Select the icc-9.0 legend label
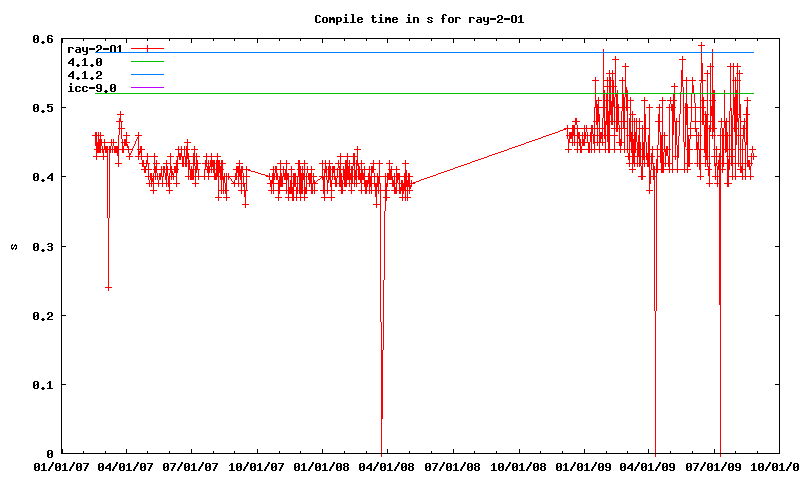Screen dimensions: 800x480 click(87, 88)
